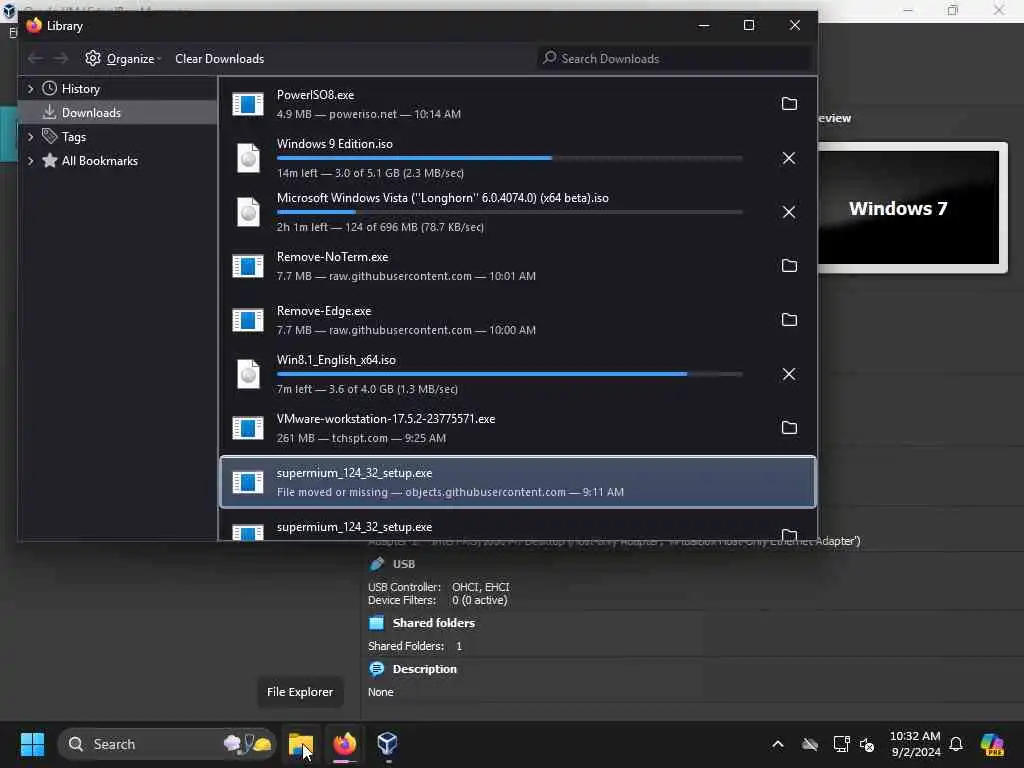Image resolution: width=1024 pixels, height=768 pixels.
Task: Click "Shared Folders: 1" in VirtualBox details
Action: (415, 646)
